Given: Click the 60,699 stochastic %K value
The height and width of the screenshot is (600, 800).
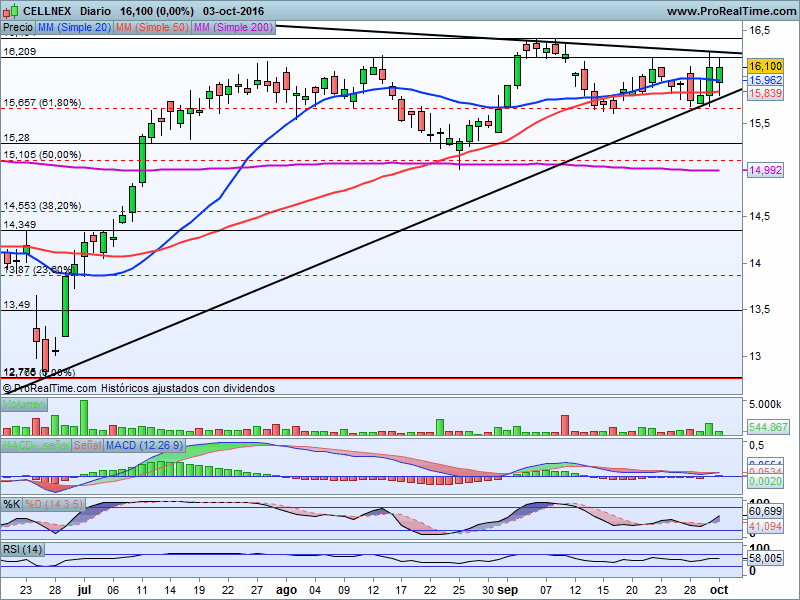Looking at the screenshot, I should (765, 511).
